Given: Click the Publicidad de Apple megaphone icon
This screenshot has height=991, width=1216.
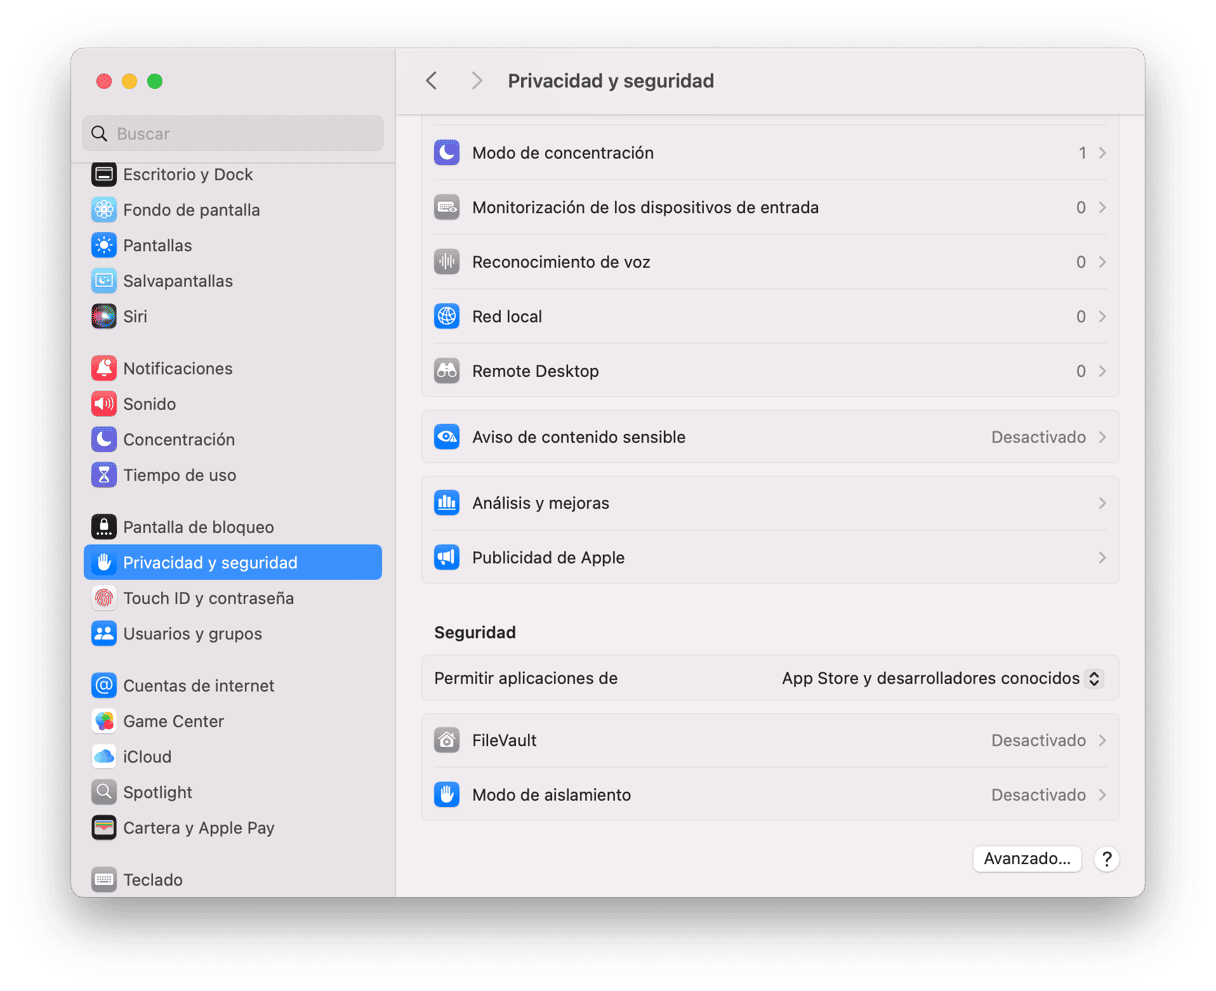Looking at the screenshot, I should 447,558.
